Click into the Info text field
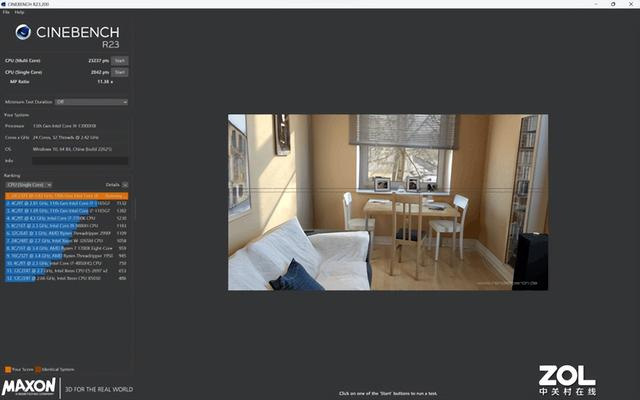This screenshot has width=640, height=400. coord(80,161)
